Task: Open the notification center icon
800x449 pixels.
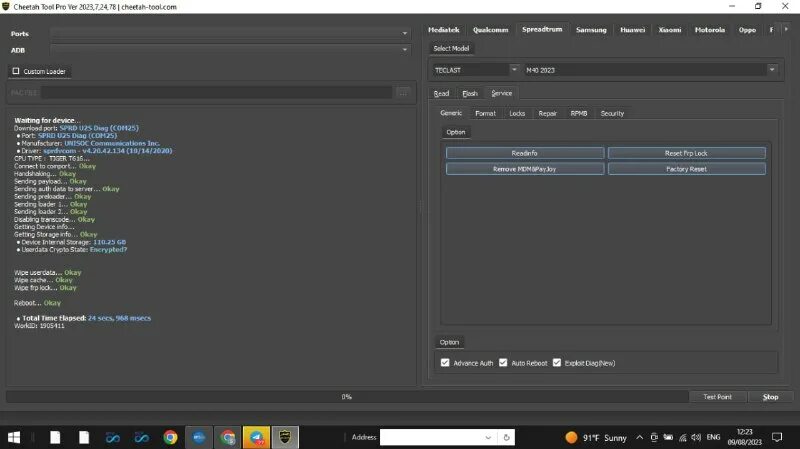Action: pyautogui.click(x=777, y=437)
